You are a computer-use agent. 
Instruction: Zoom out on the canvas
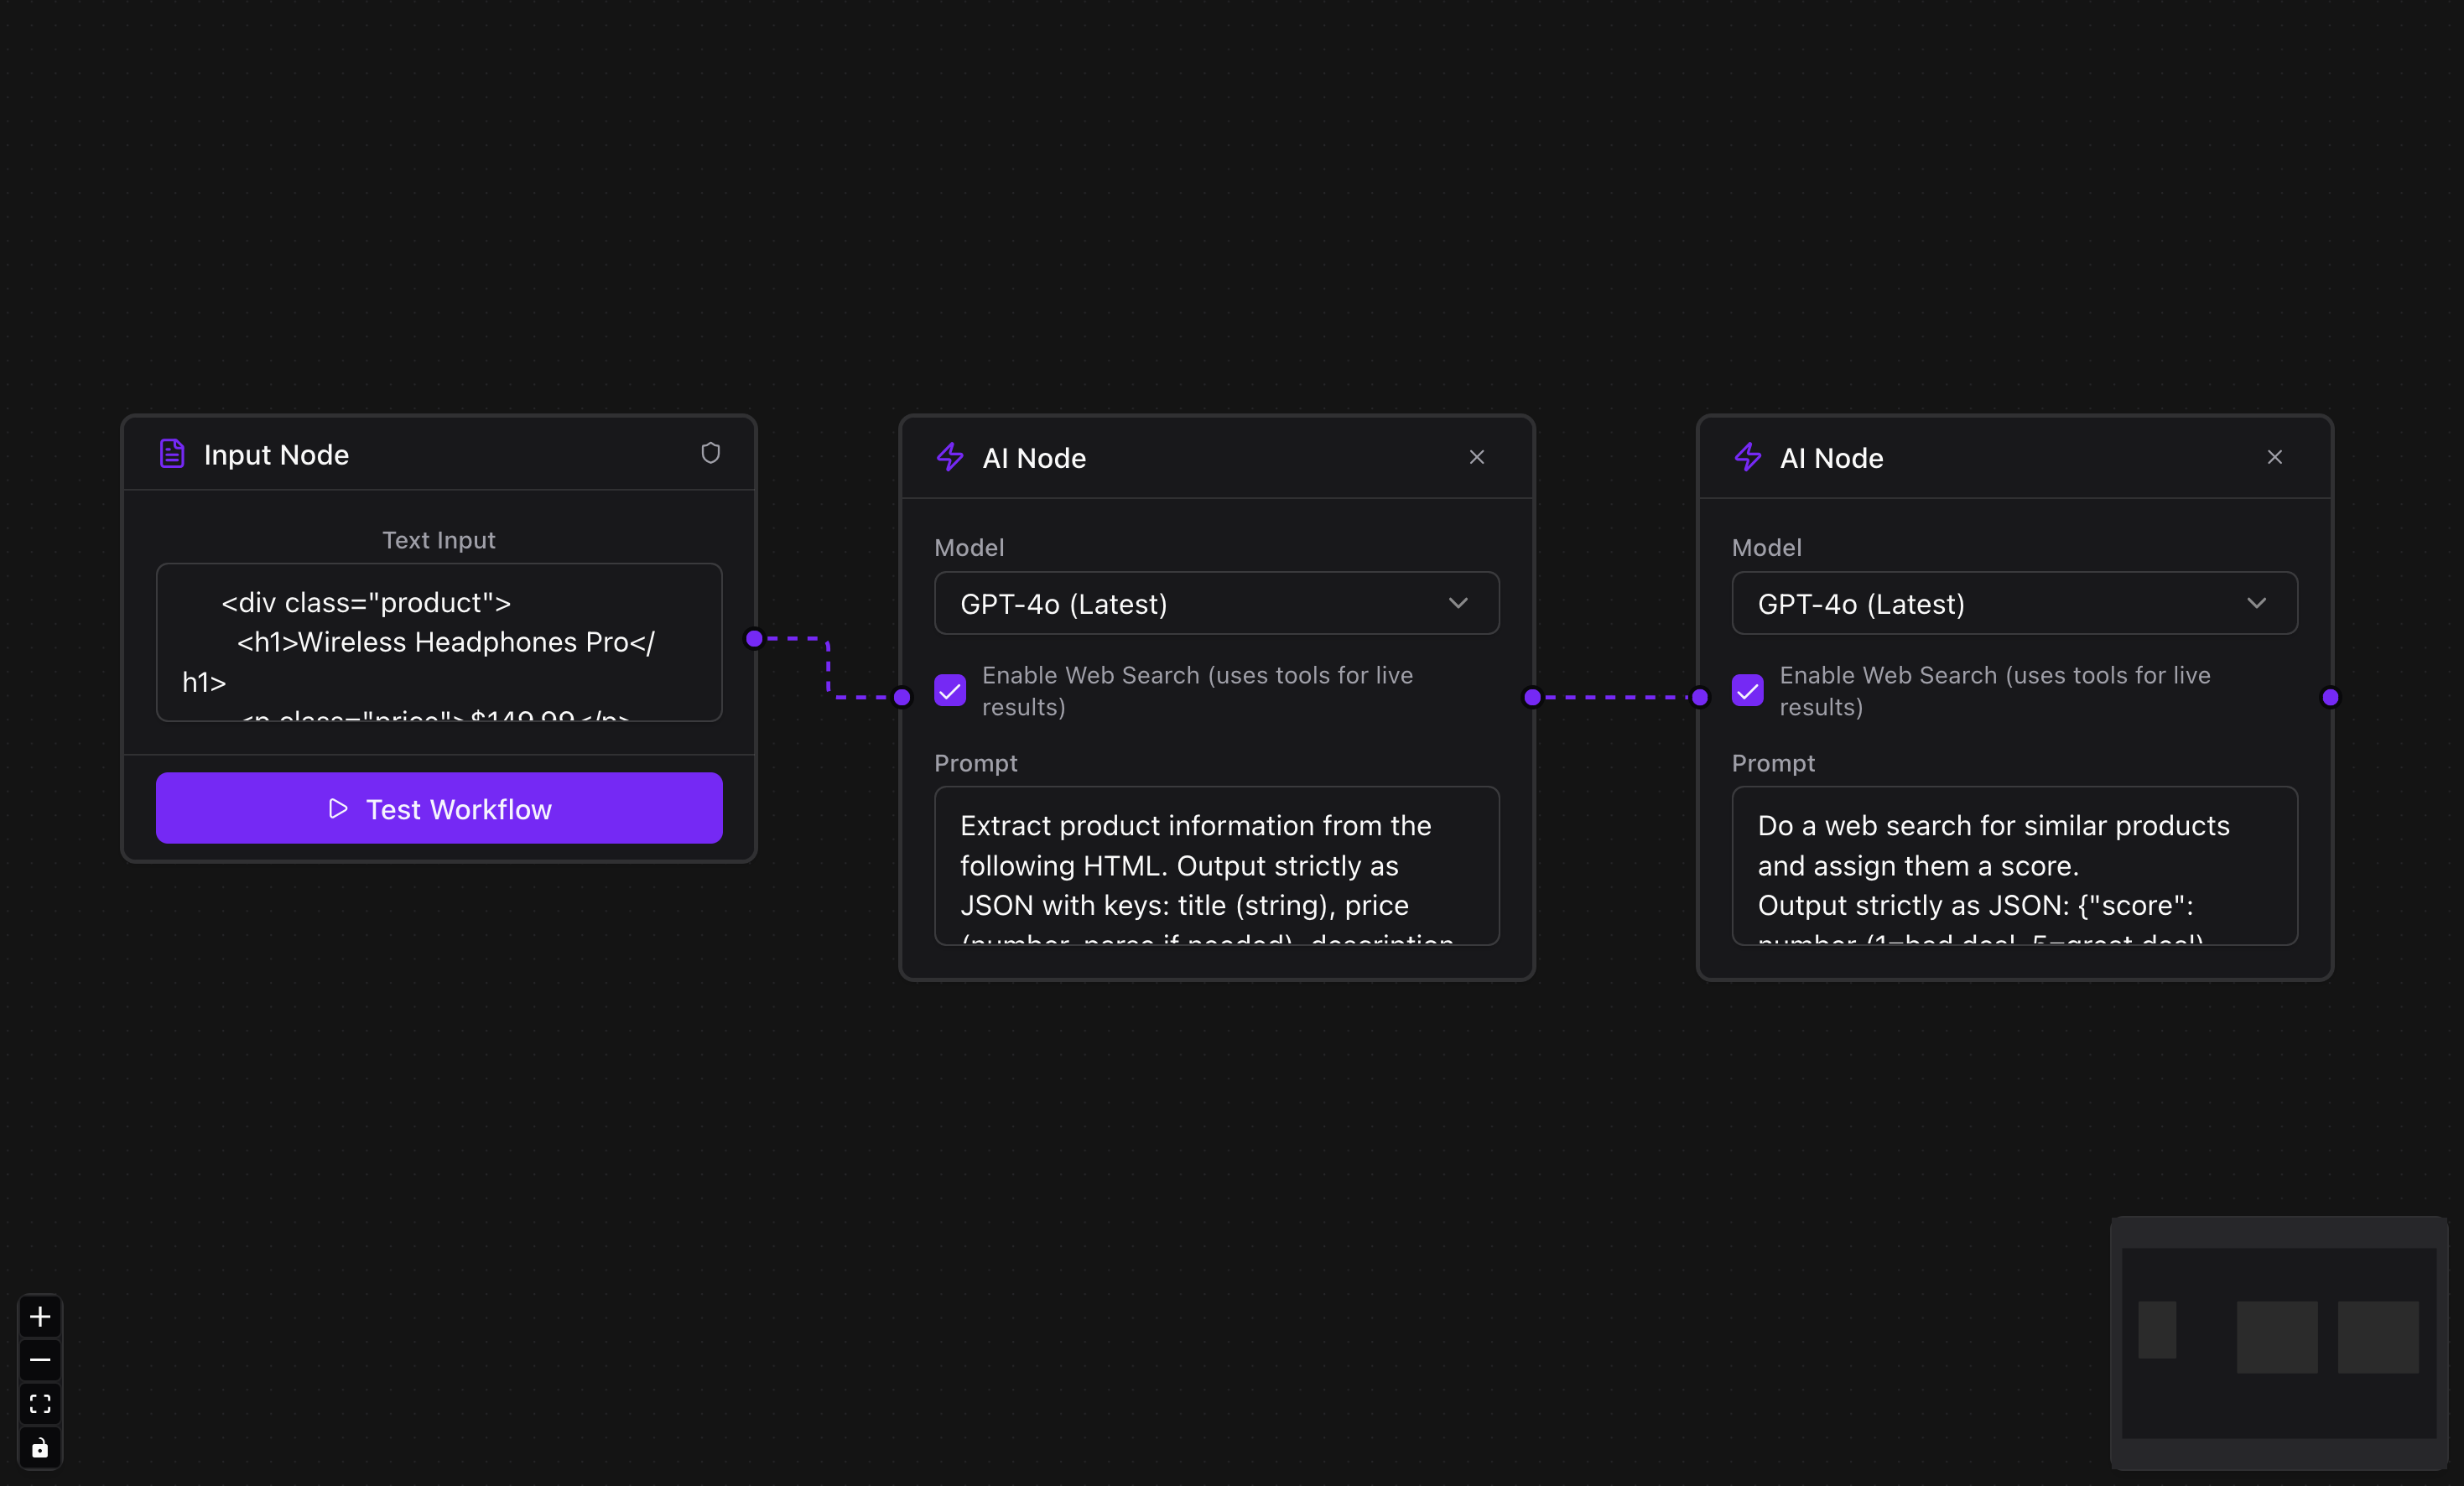coord(40,1360)
